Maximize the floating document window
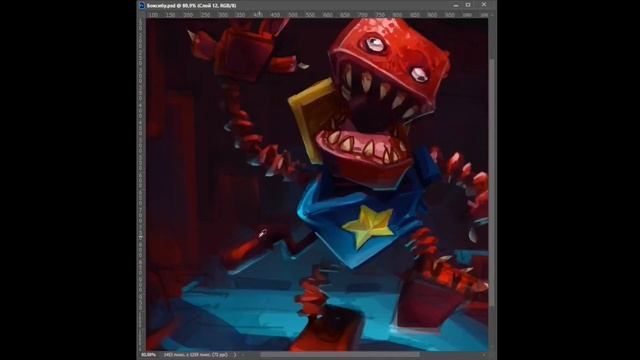640x360 pixels. pyautogui.click(x=468, y=5)
